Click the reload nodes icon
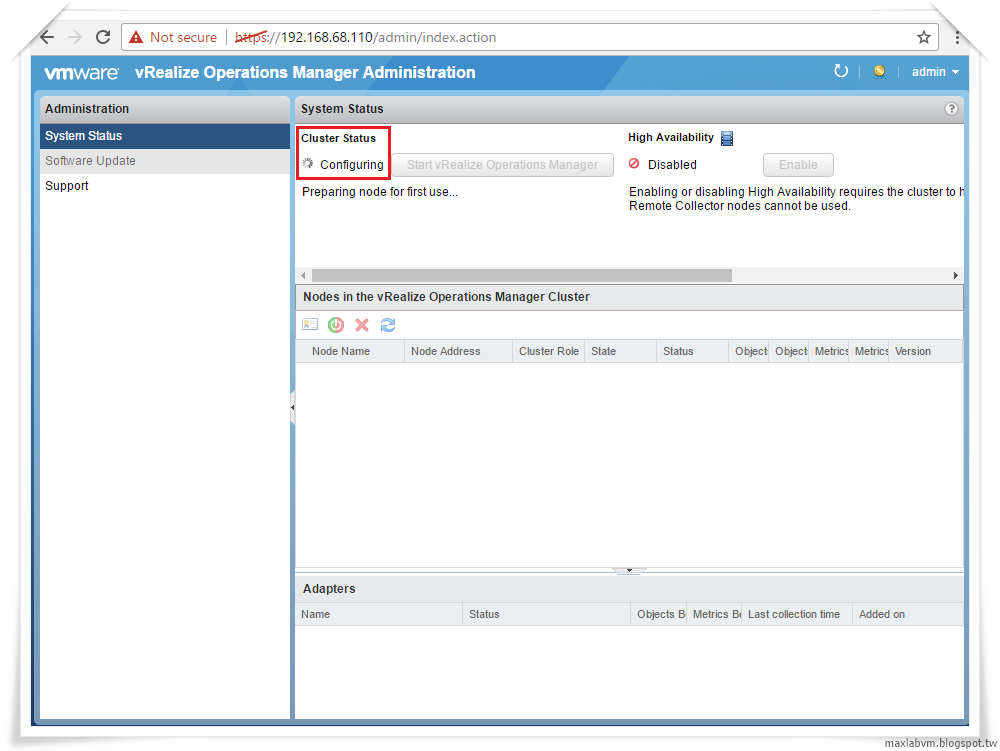 point(388,325)
